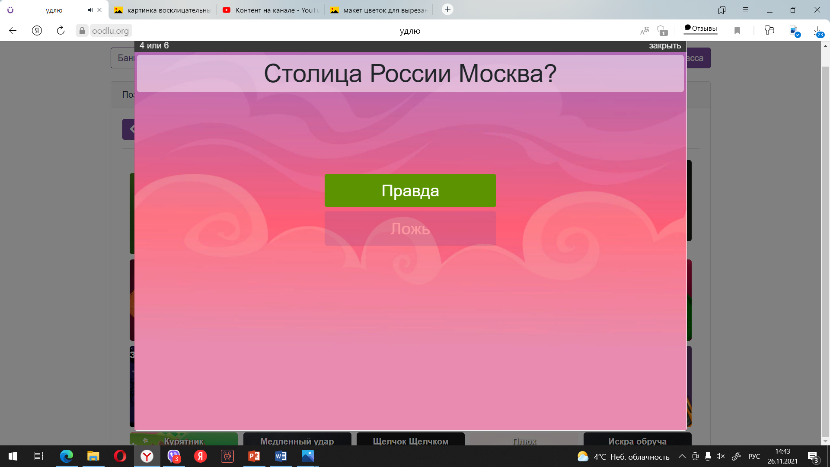Bookmark this page using the bookmark icon
This screenshot has height=467, width=830.
[x=739, y=31]
